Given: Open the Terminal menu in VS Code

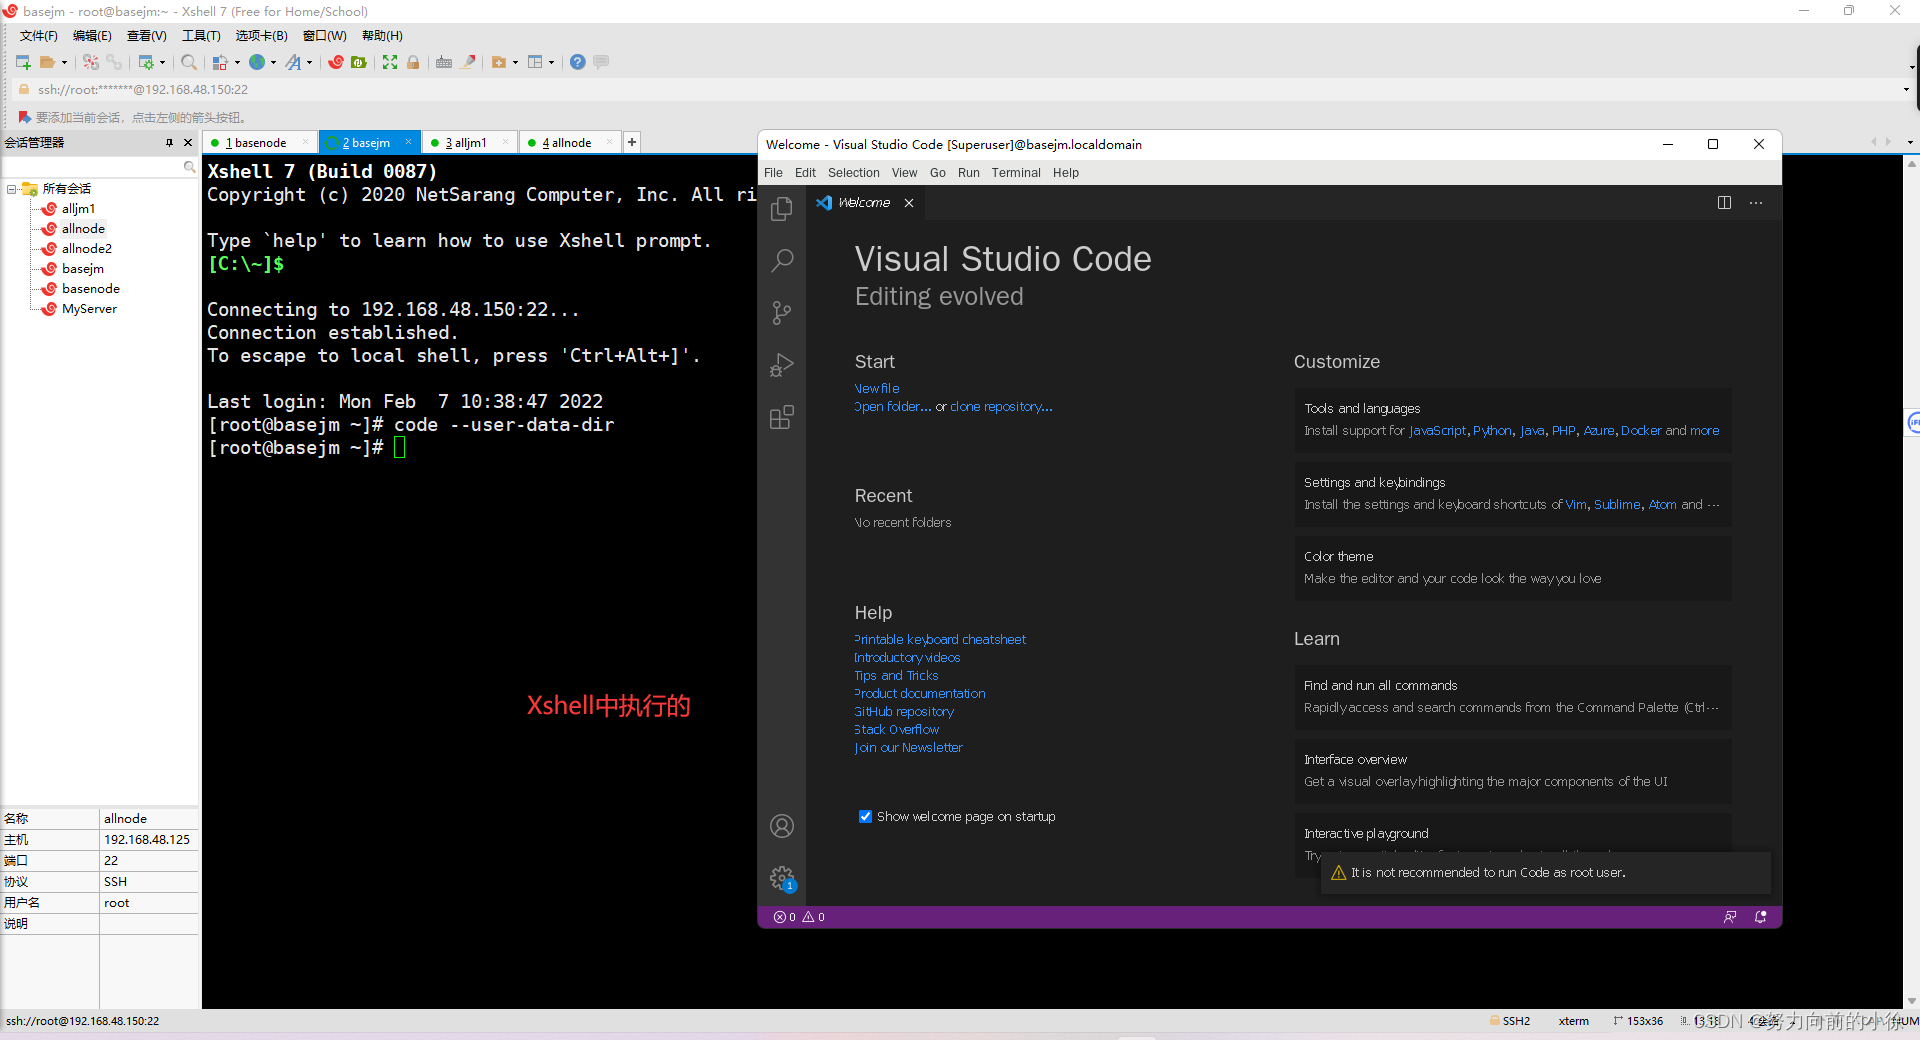Looking at the screenshot, I should coord(1016,172).
